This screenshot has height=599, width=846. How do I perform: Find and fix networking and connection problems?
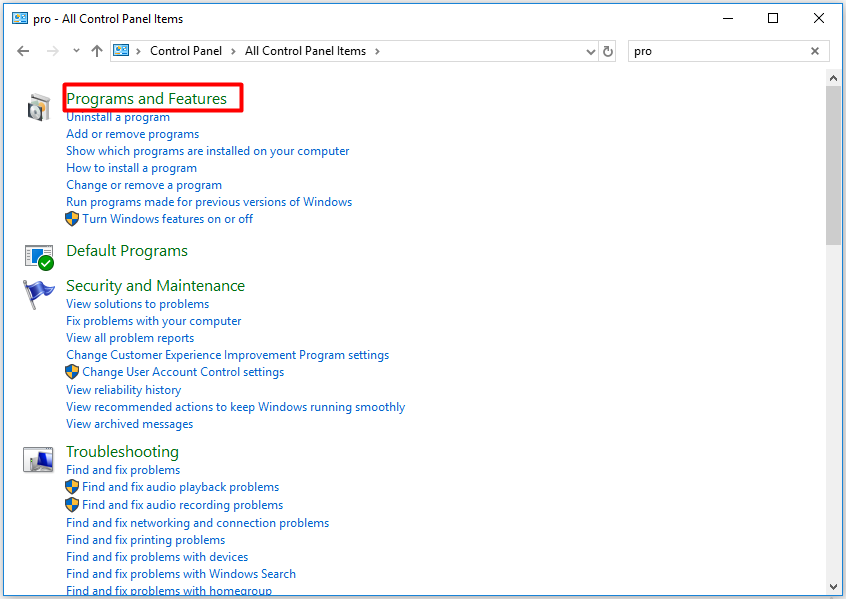[x=197, y=523]
